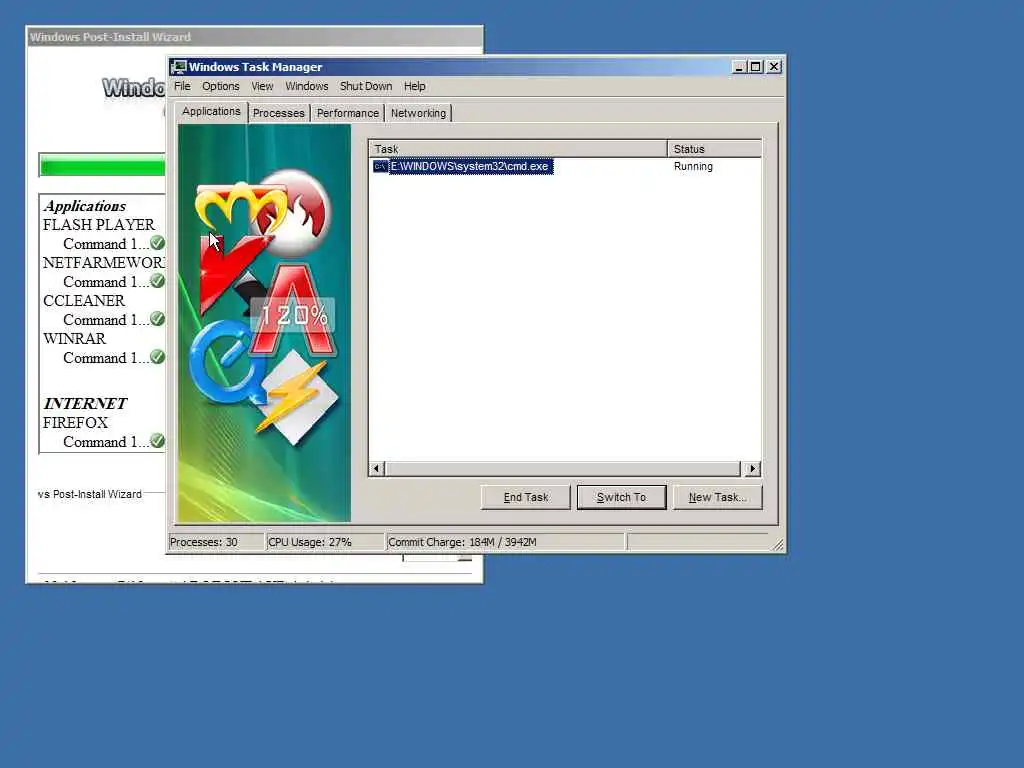Click the task list left scroll arrow
1024x768 pixels.
tap(377, 468)
